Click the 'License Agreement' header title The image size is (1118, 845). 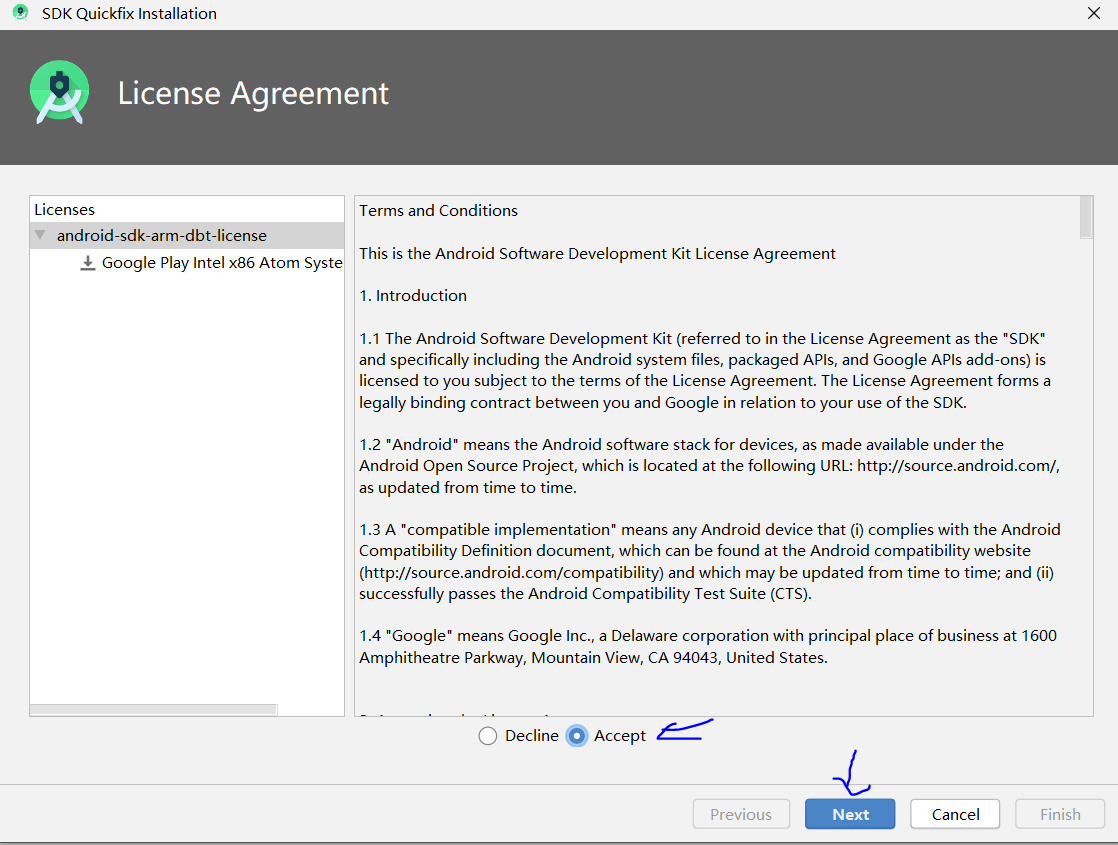[x=253, y=93]
